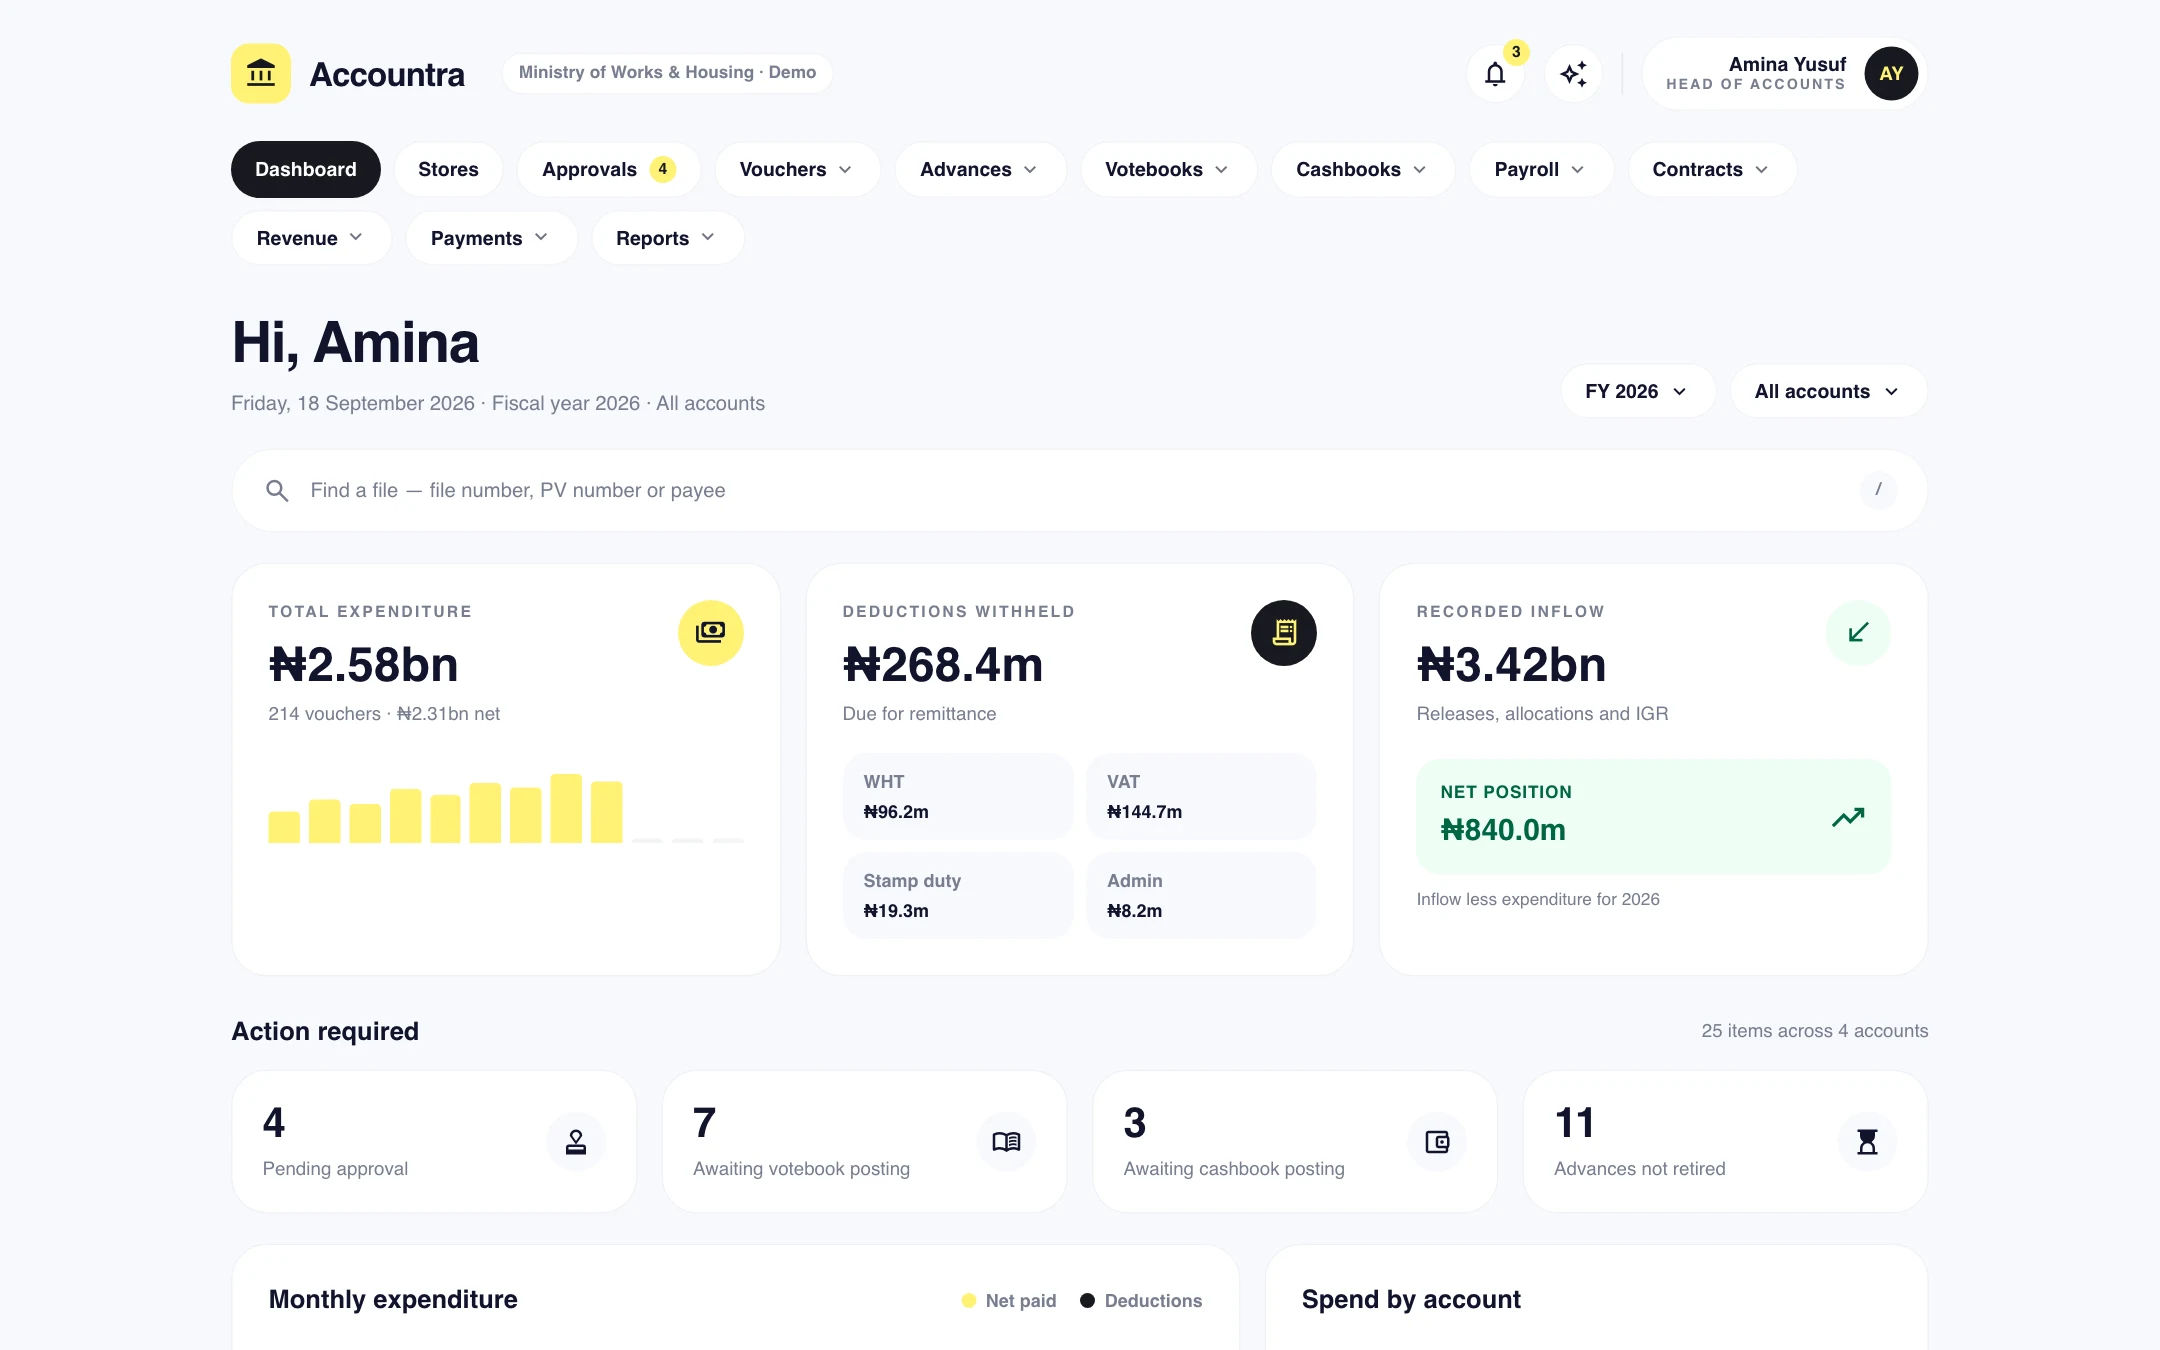The height and width of the screenshot is (1350, 2160).
Task: Click the cashbook posting wallet icon
Action: point(1437,1142)
